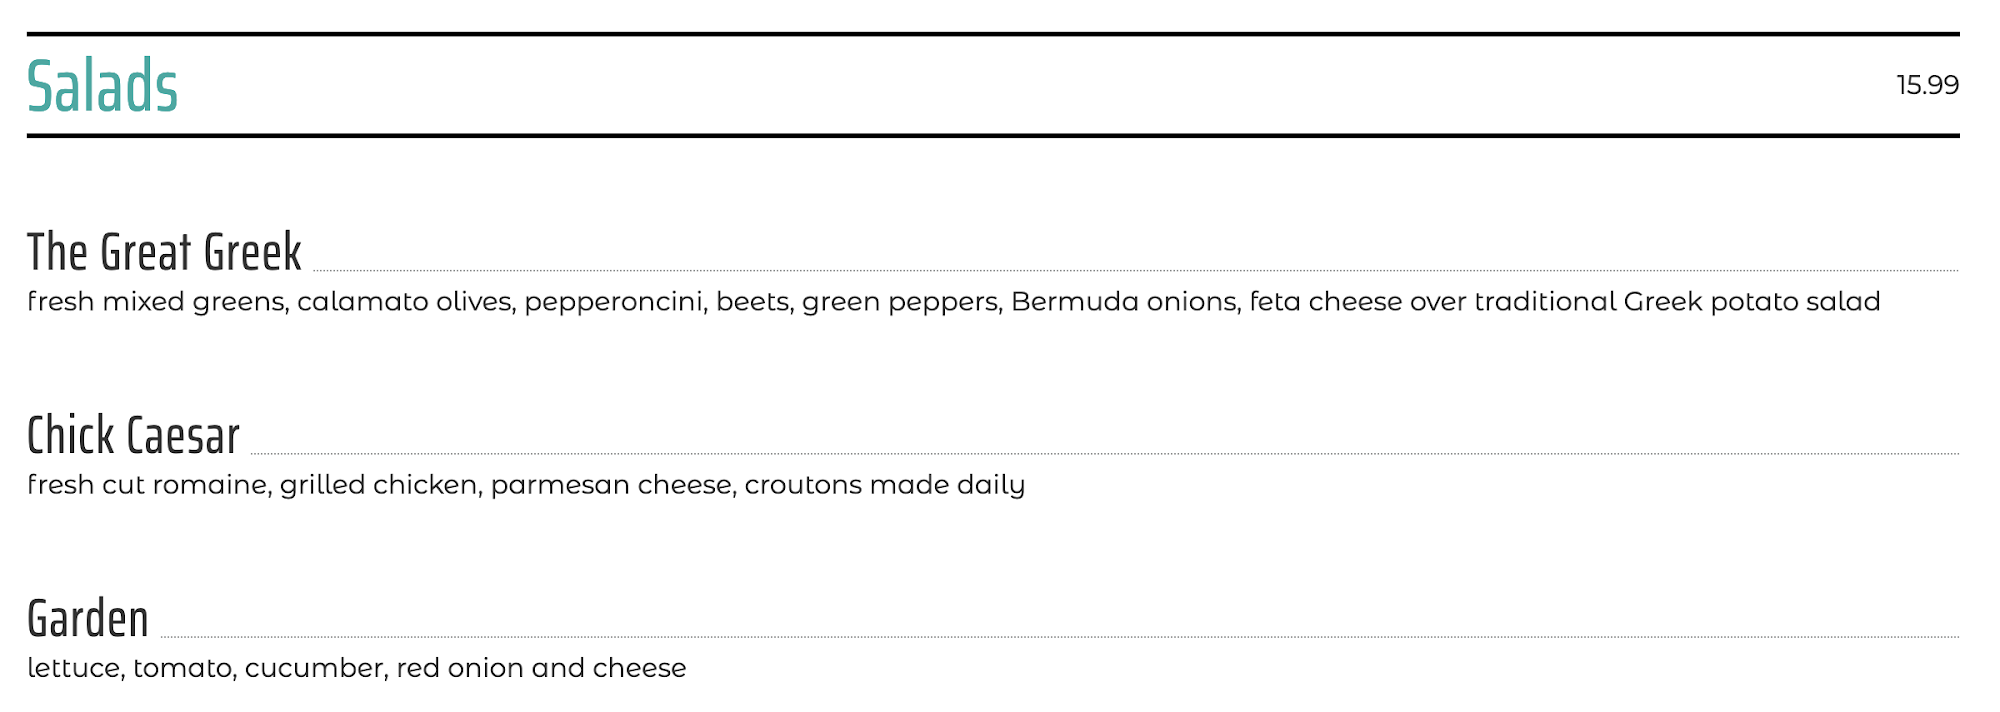Screen dimensions: 2000x712
Task: Click "calamato olives" in Great Greek description
Action: [x=405, y=302]
